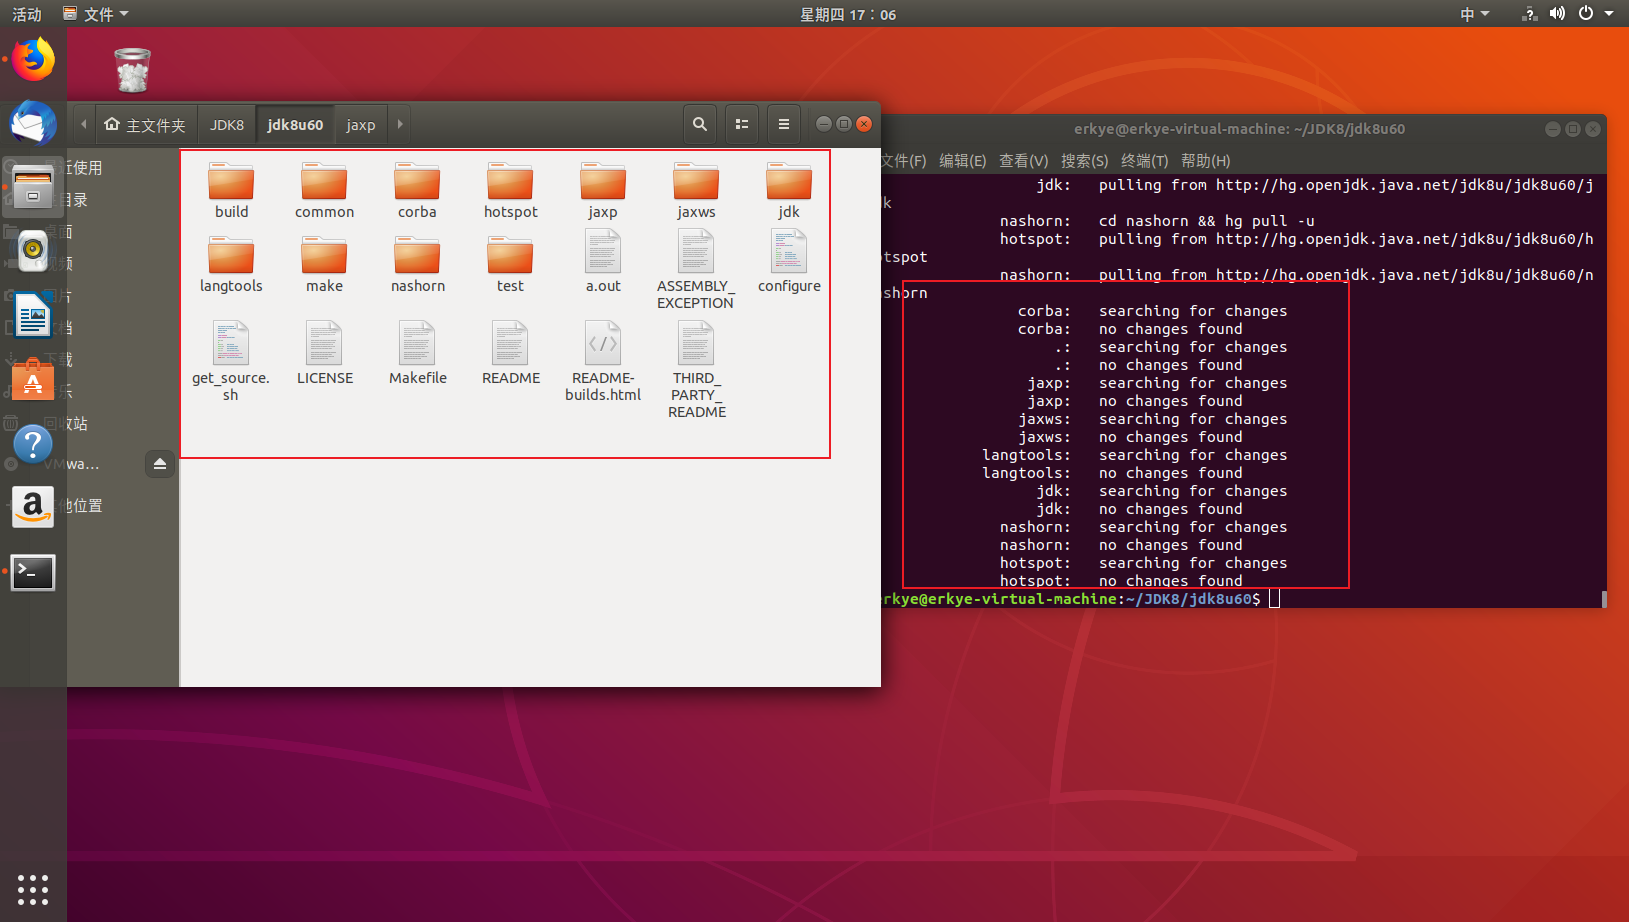Screen dimensions: 1629x922
Task: Open the make folder
Action: (x=324, y=264)
